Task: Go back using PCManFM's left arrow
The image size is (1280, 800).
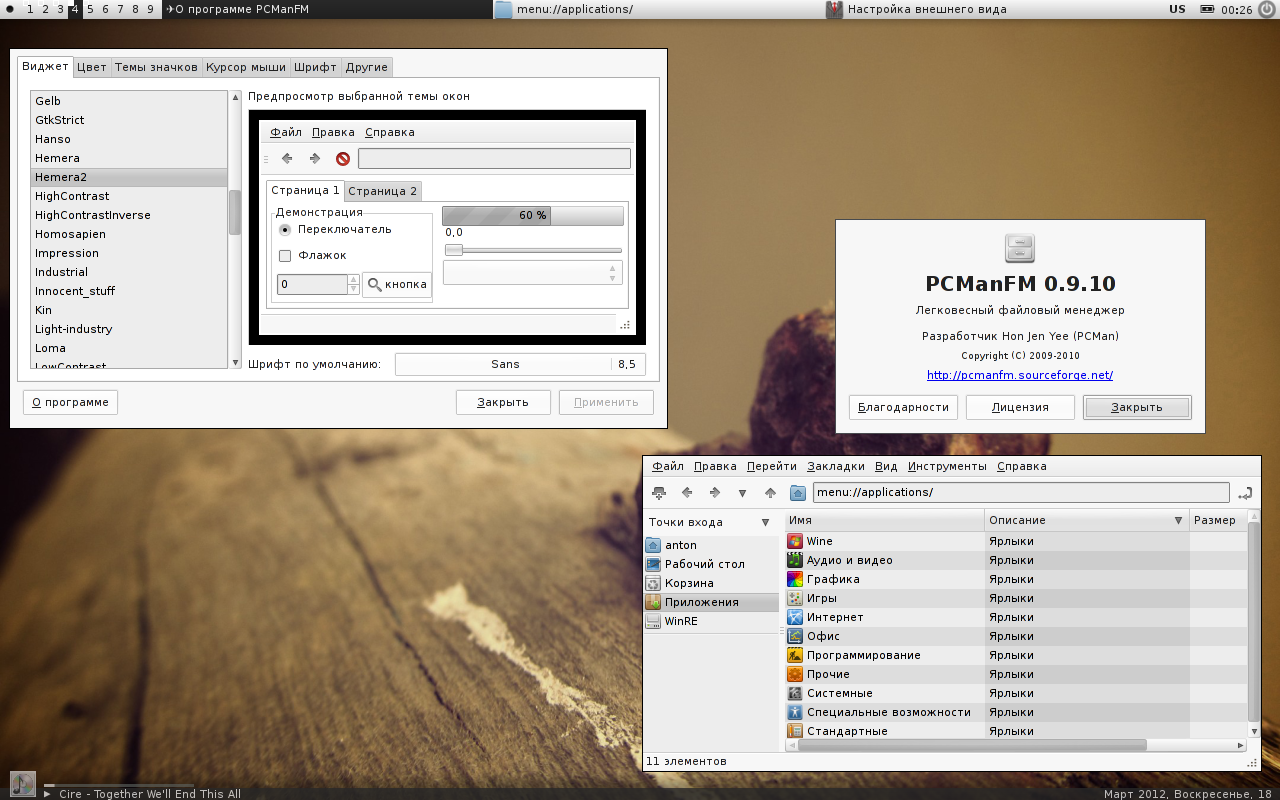Action: (687, 492)
